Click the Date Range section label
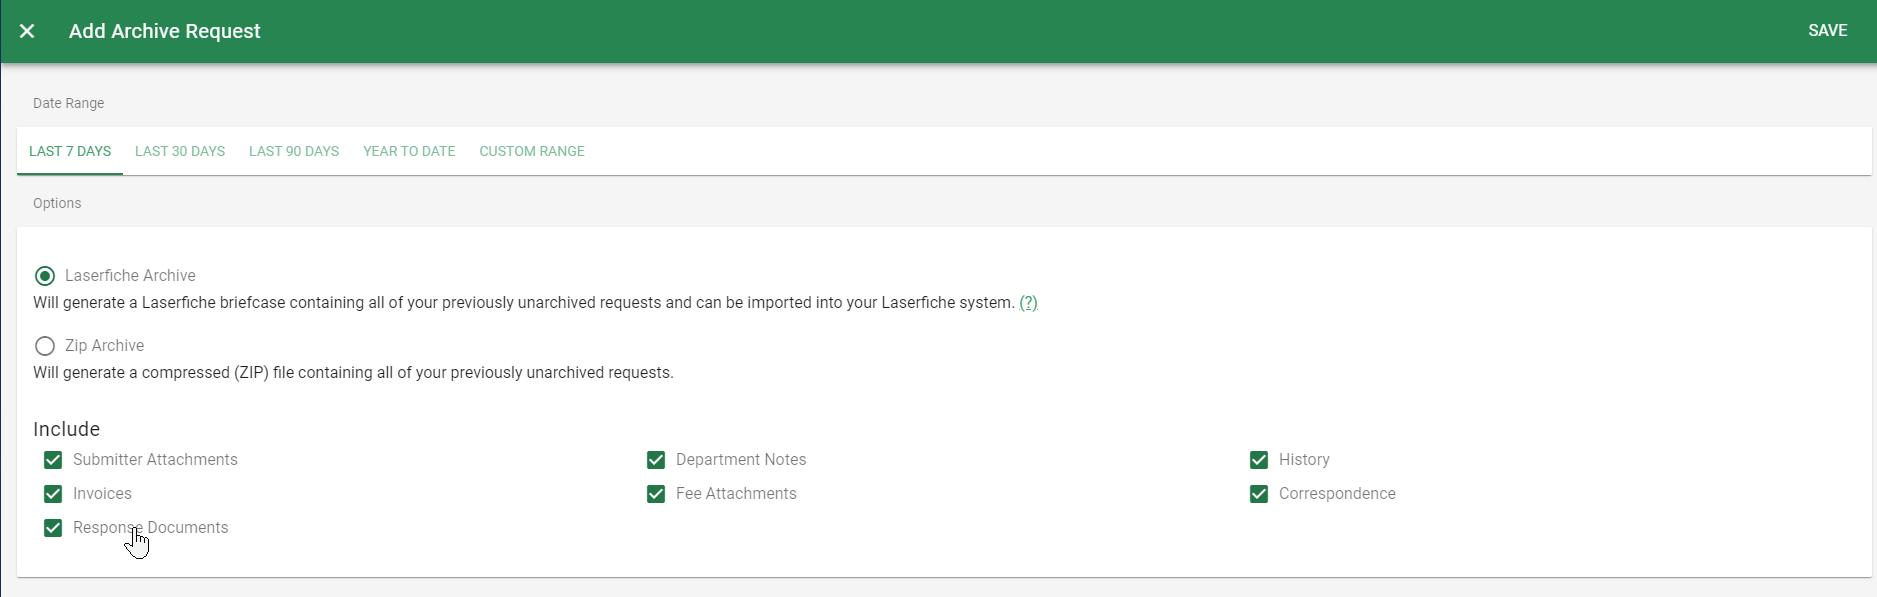 68,103
